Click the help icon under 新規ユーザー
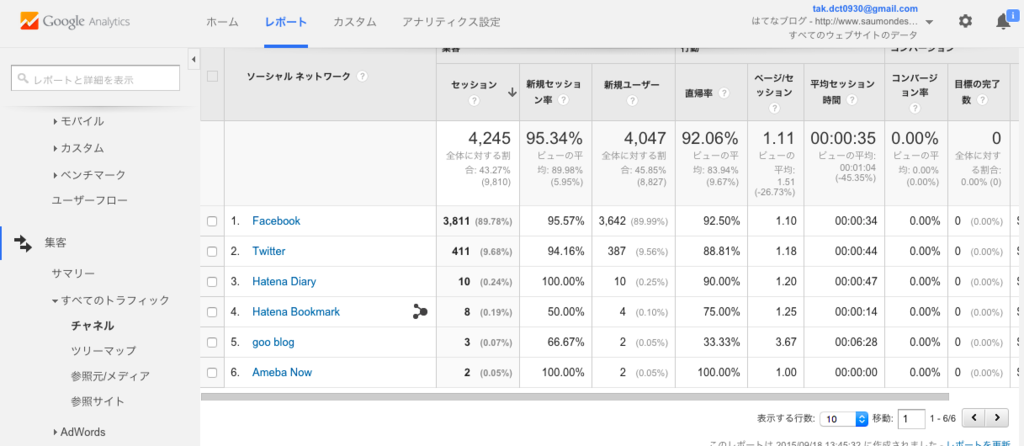1024x446 pixels. pos(632,101)
